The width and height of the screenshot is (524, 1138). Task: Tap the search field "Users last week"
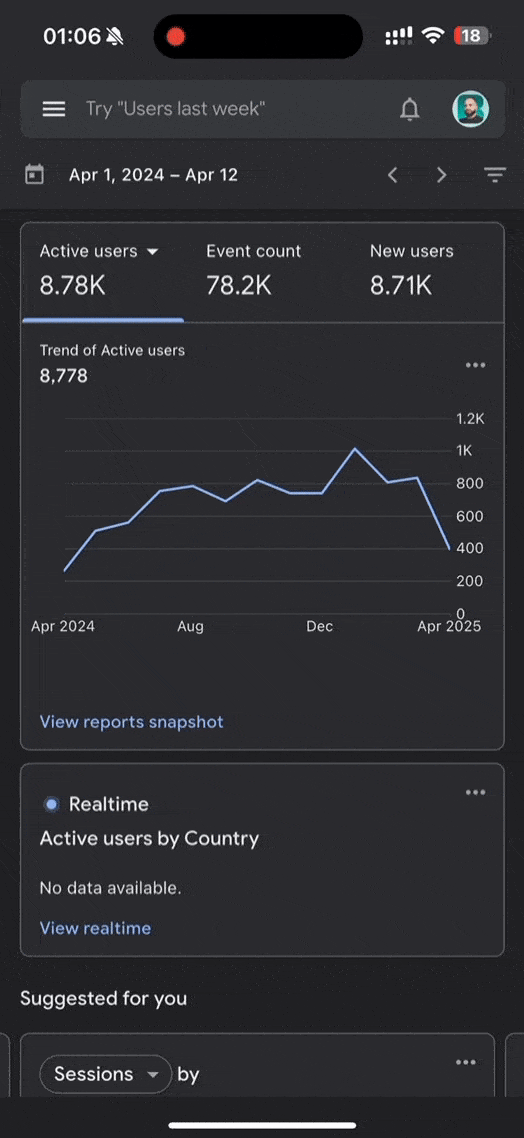tap(175, 110)
